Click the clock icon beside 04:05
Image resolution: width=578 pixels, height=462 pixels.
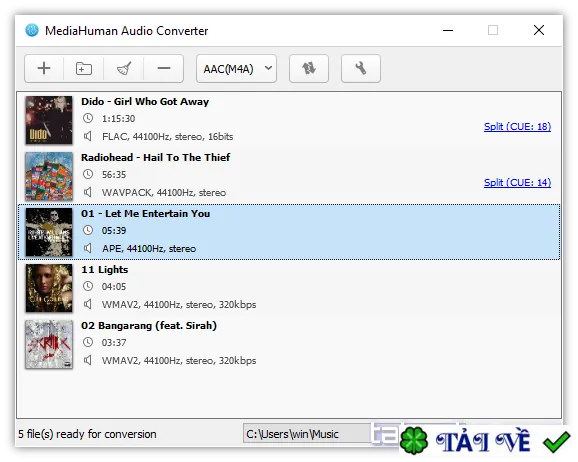click(x=88, y=286)
